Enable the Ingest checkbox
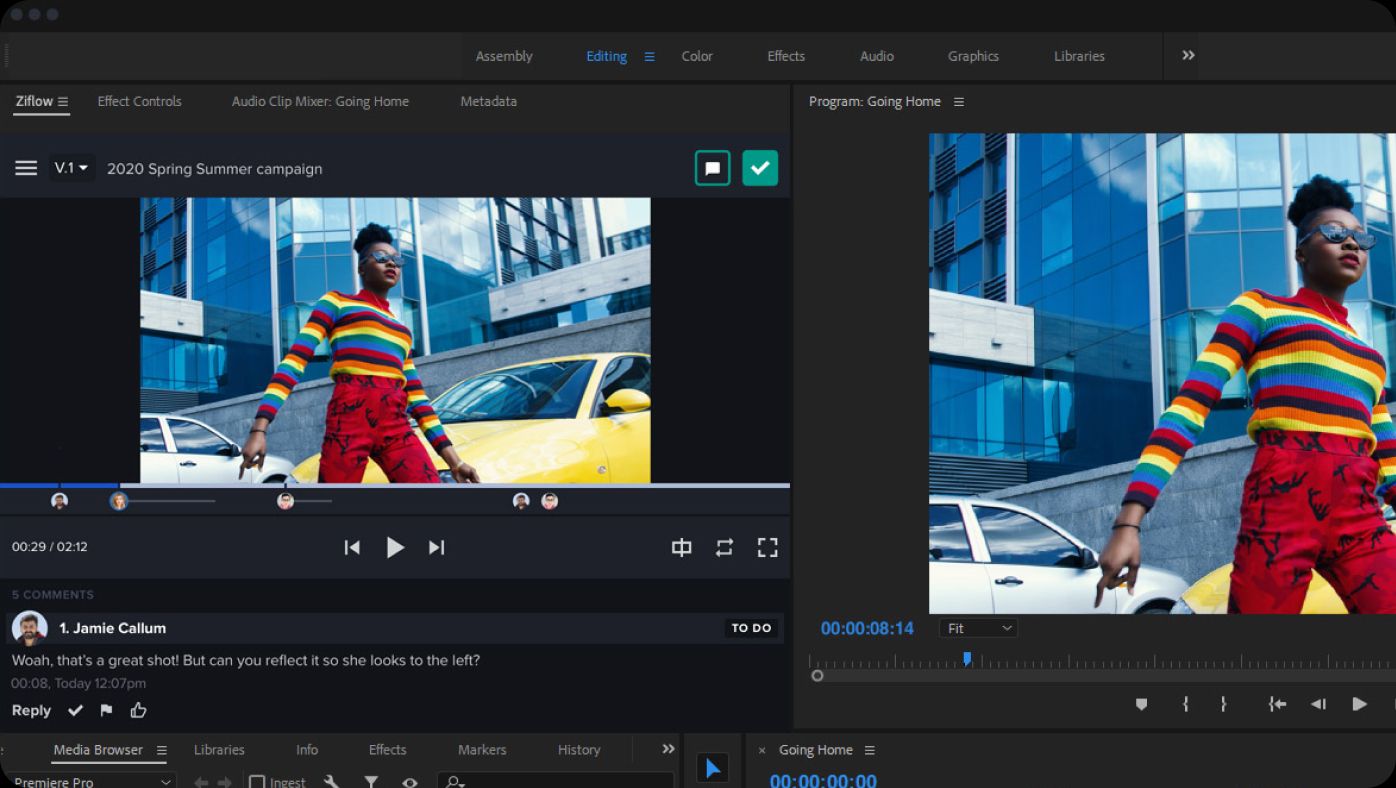1396x788 pixels. coord(257,782)
